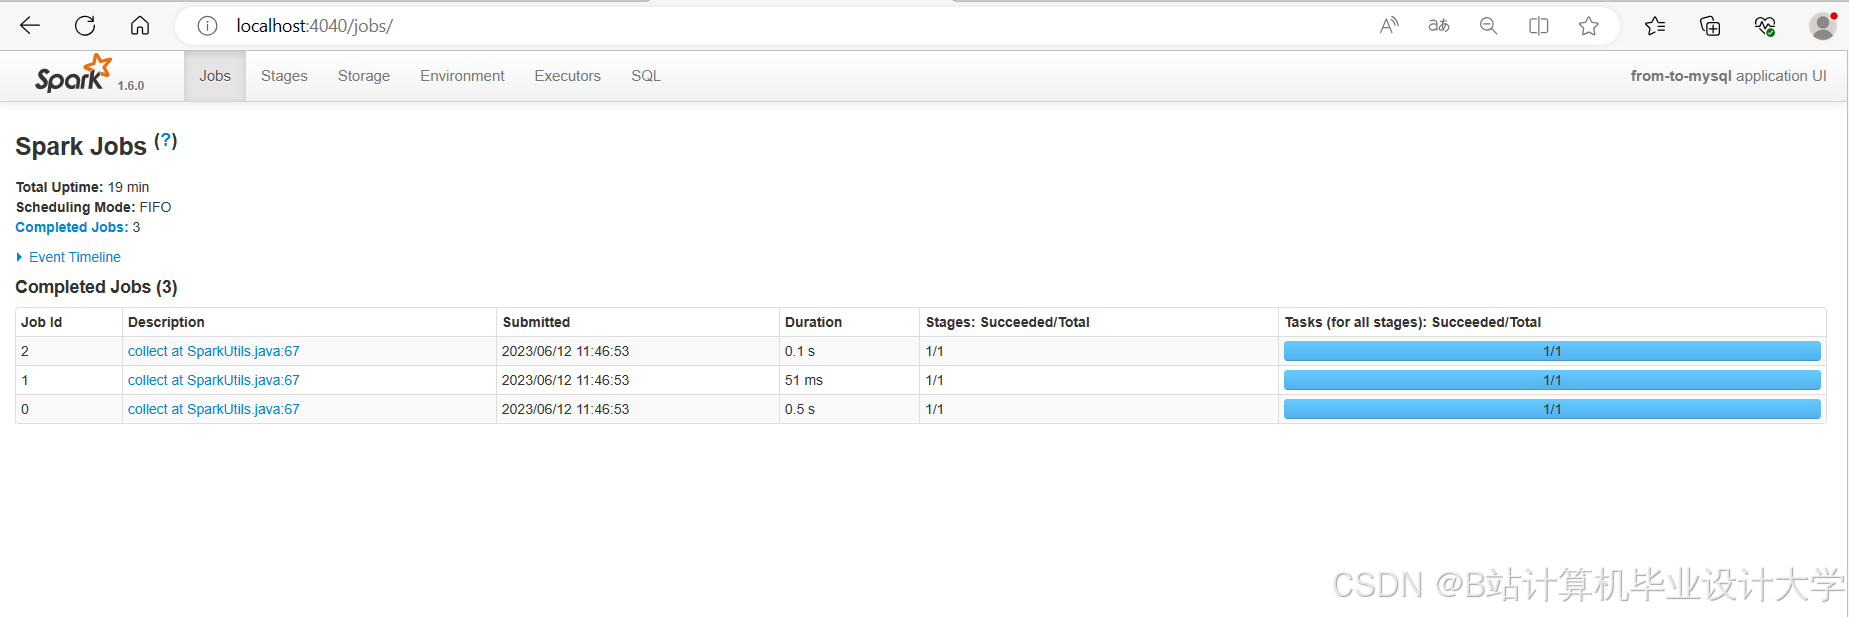Image resolution: width=1849 pixels, height=617 pixels.
Task: Open Browser essentials heart icon
Action: click(1765, 26)
